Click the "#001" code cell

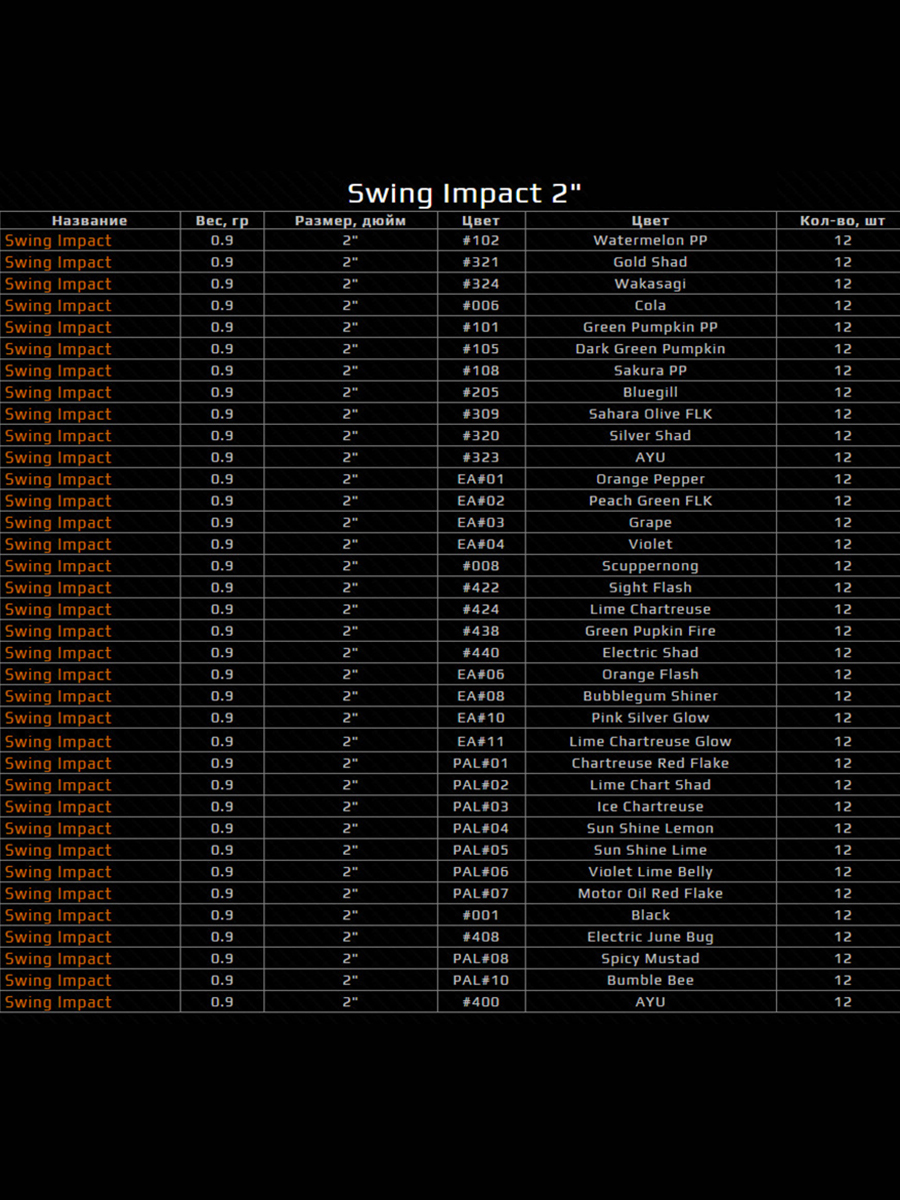tap(480, 915)
